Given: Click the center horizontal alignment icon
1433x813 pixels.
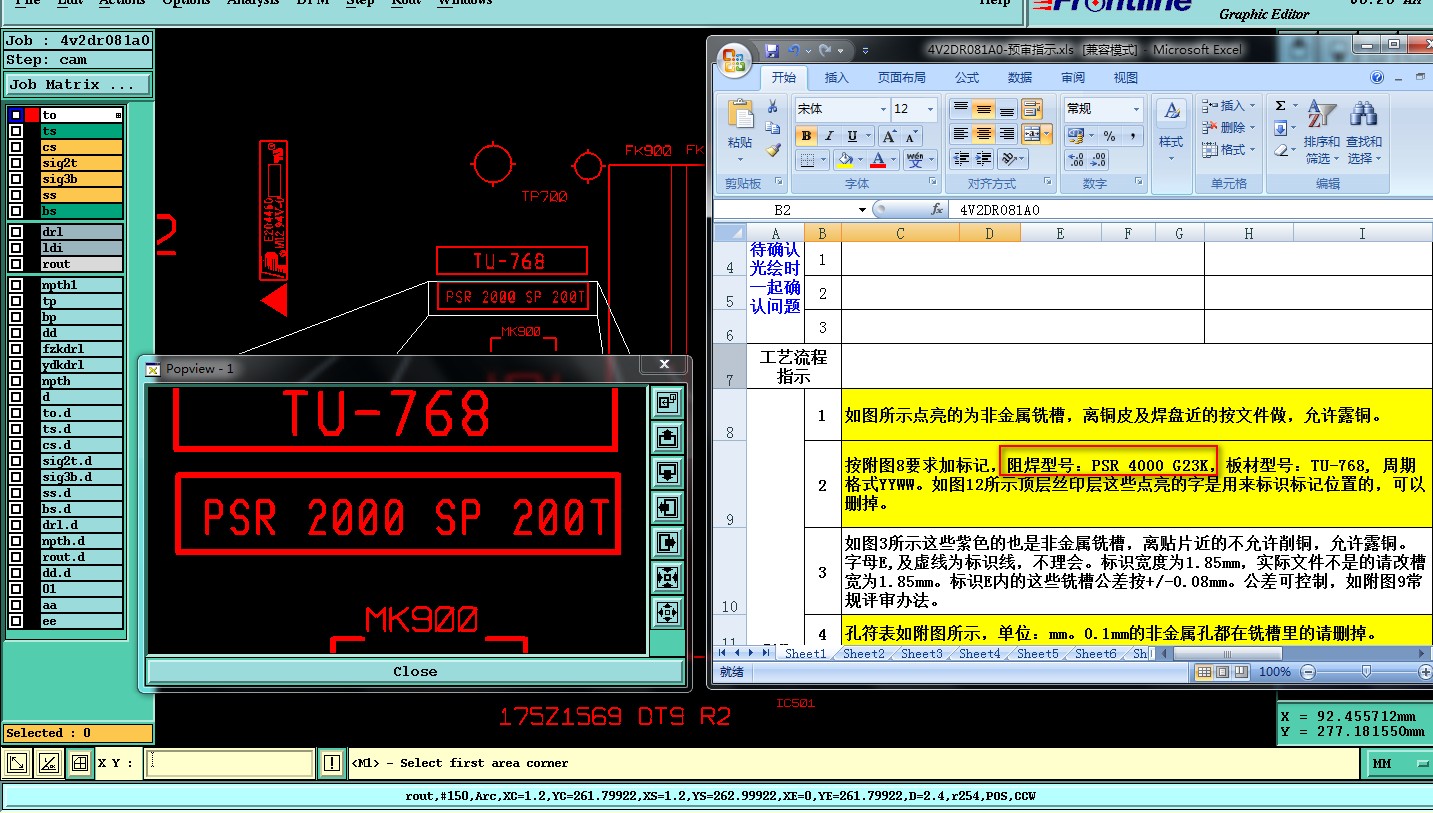Looking at the screenshot, I should click(984, 134).
